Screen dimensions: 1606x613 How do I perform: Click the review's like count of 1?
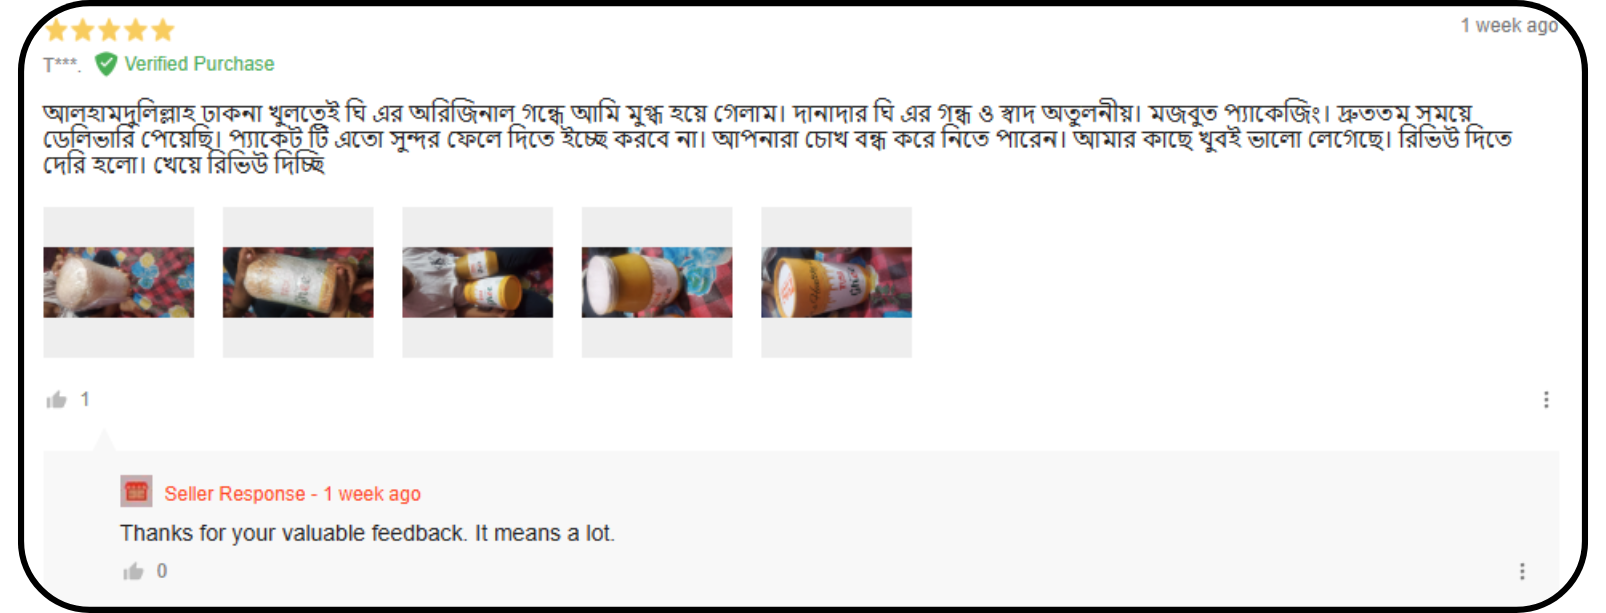click(x=85, y=400)
